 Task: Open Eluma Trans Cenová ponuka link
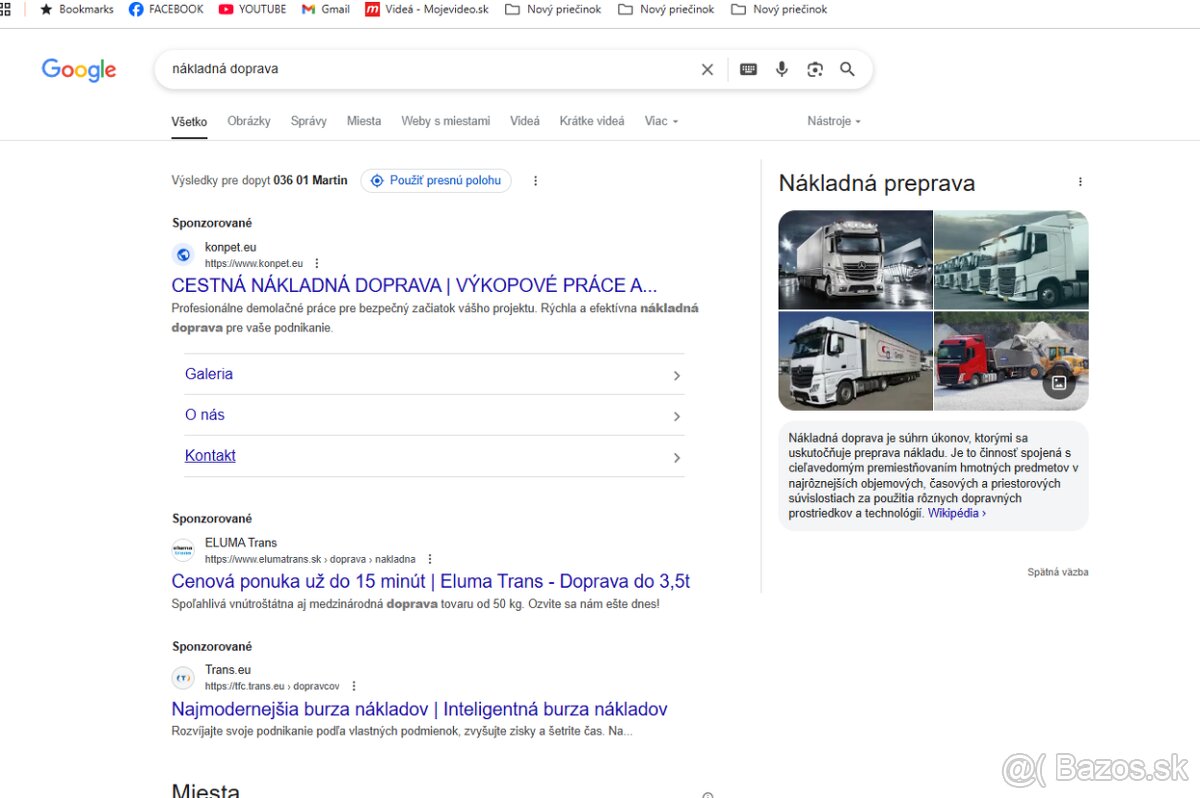(431, 582)
